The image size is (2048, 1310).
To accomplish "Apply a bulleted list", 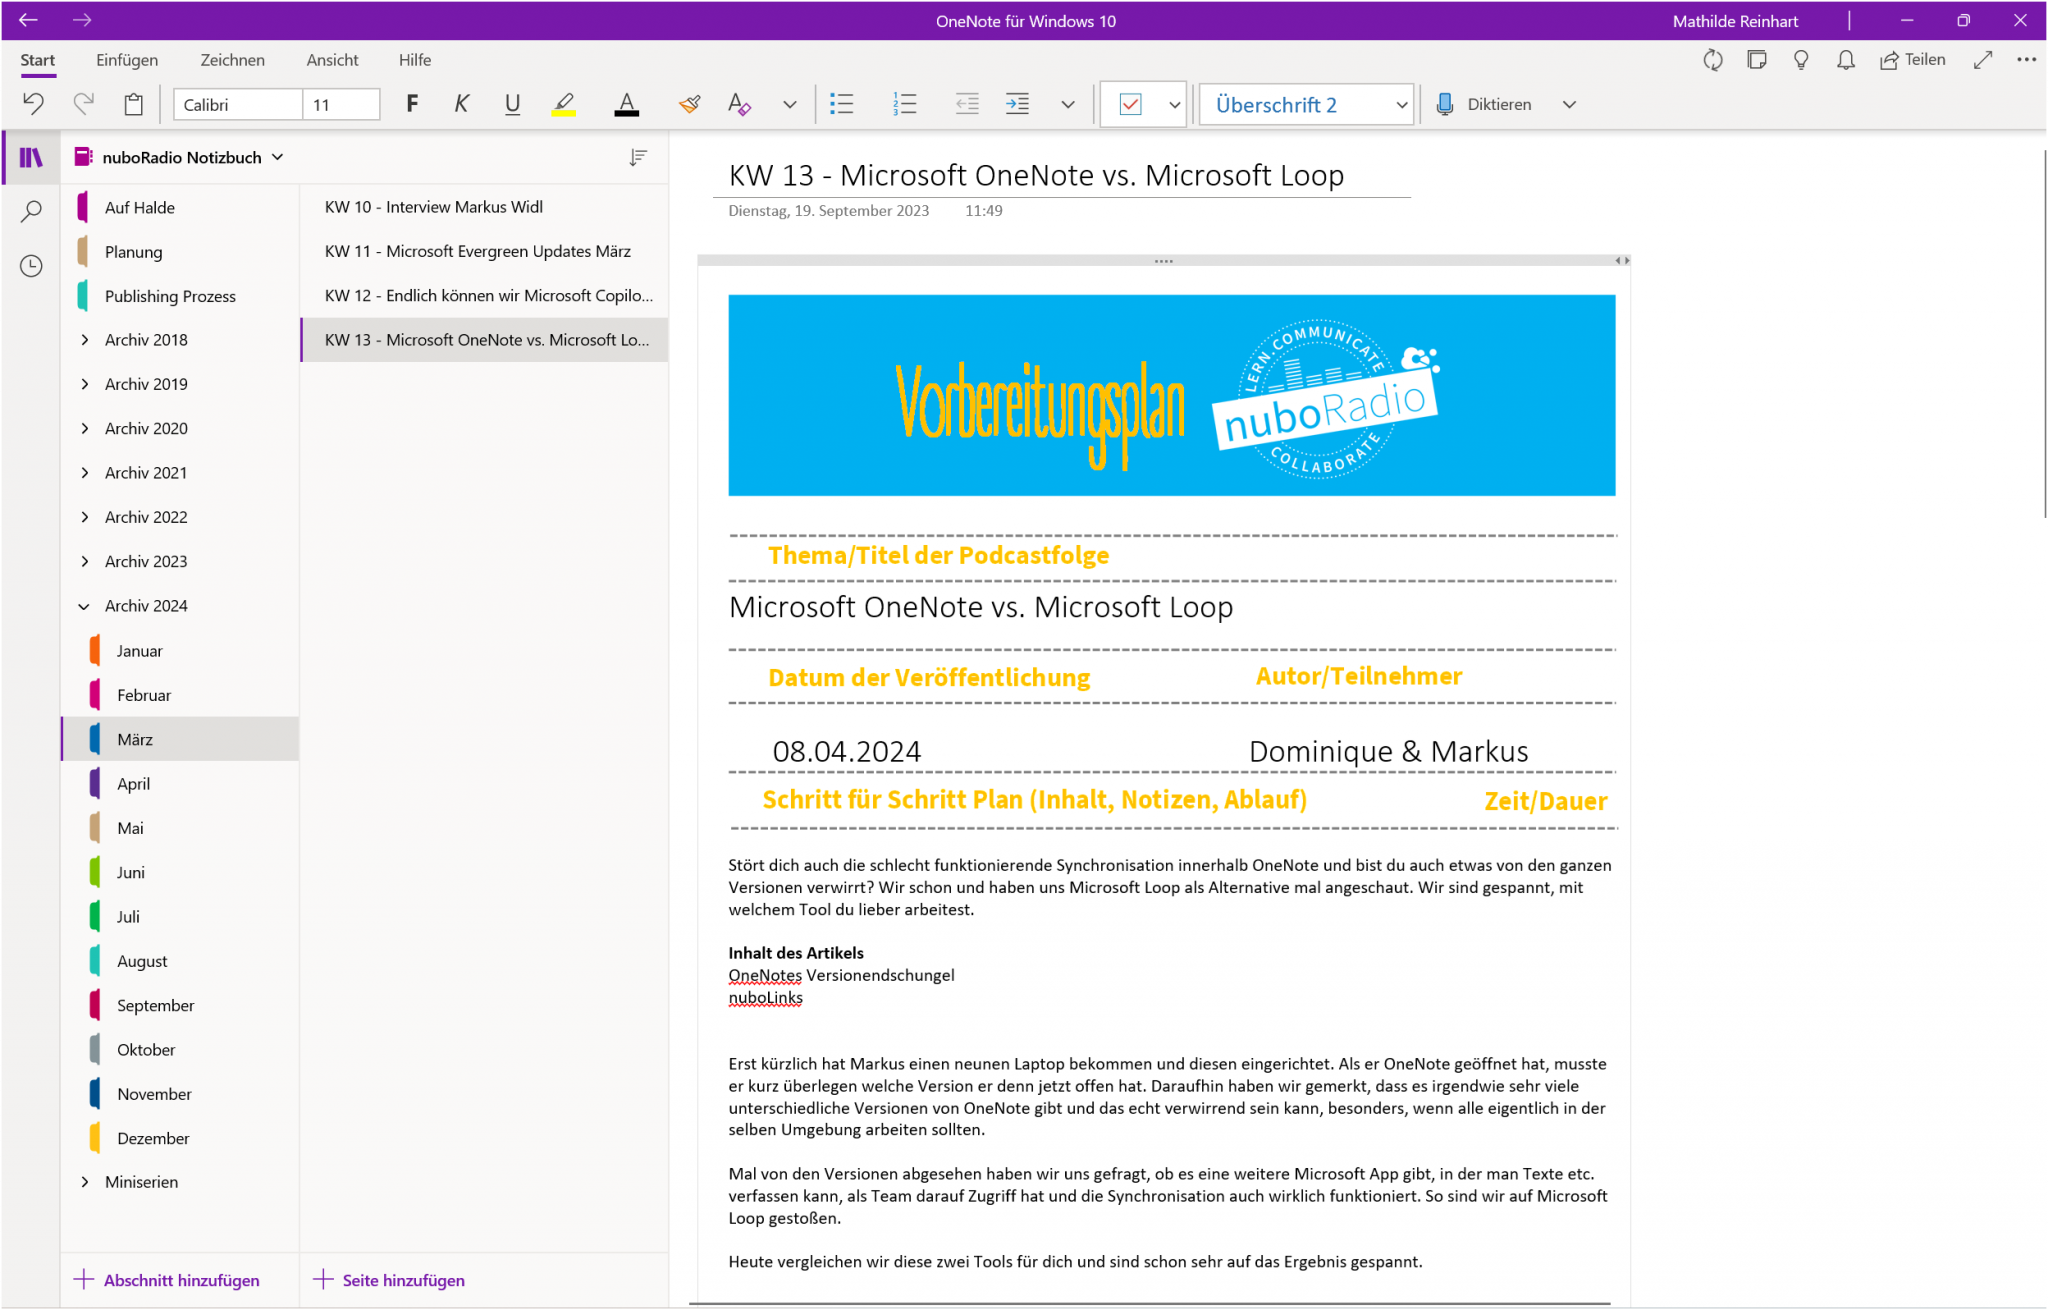I will point(842,104).
